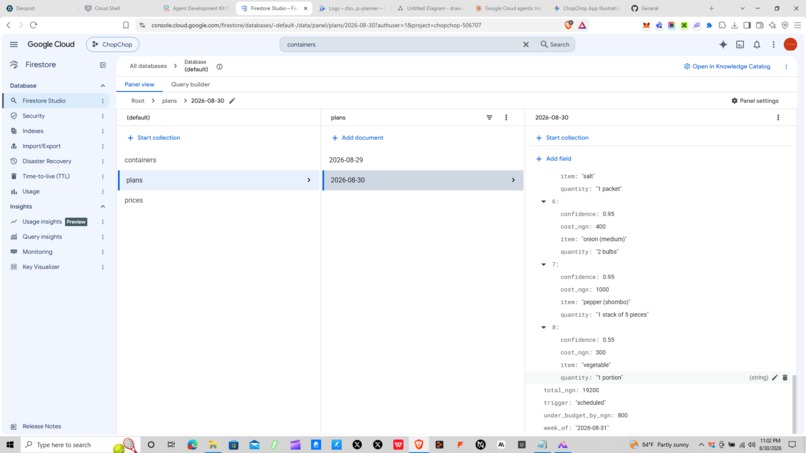Open the user account avatar
This screenshot has width=806, height=453.
click(790, 45)
